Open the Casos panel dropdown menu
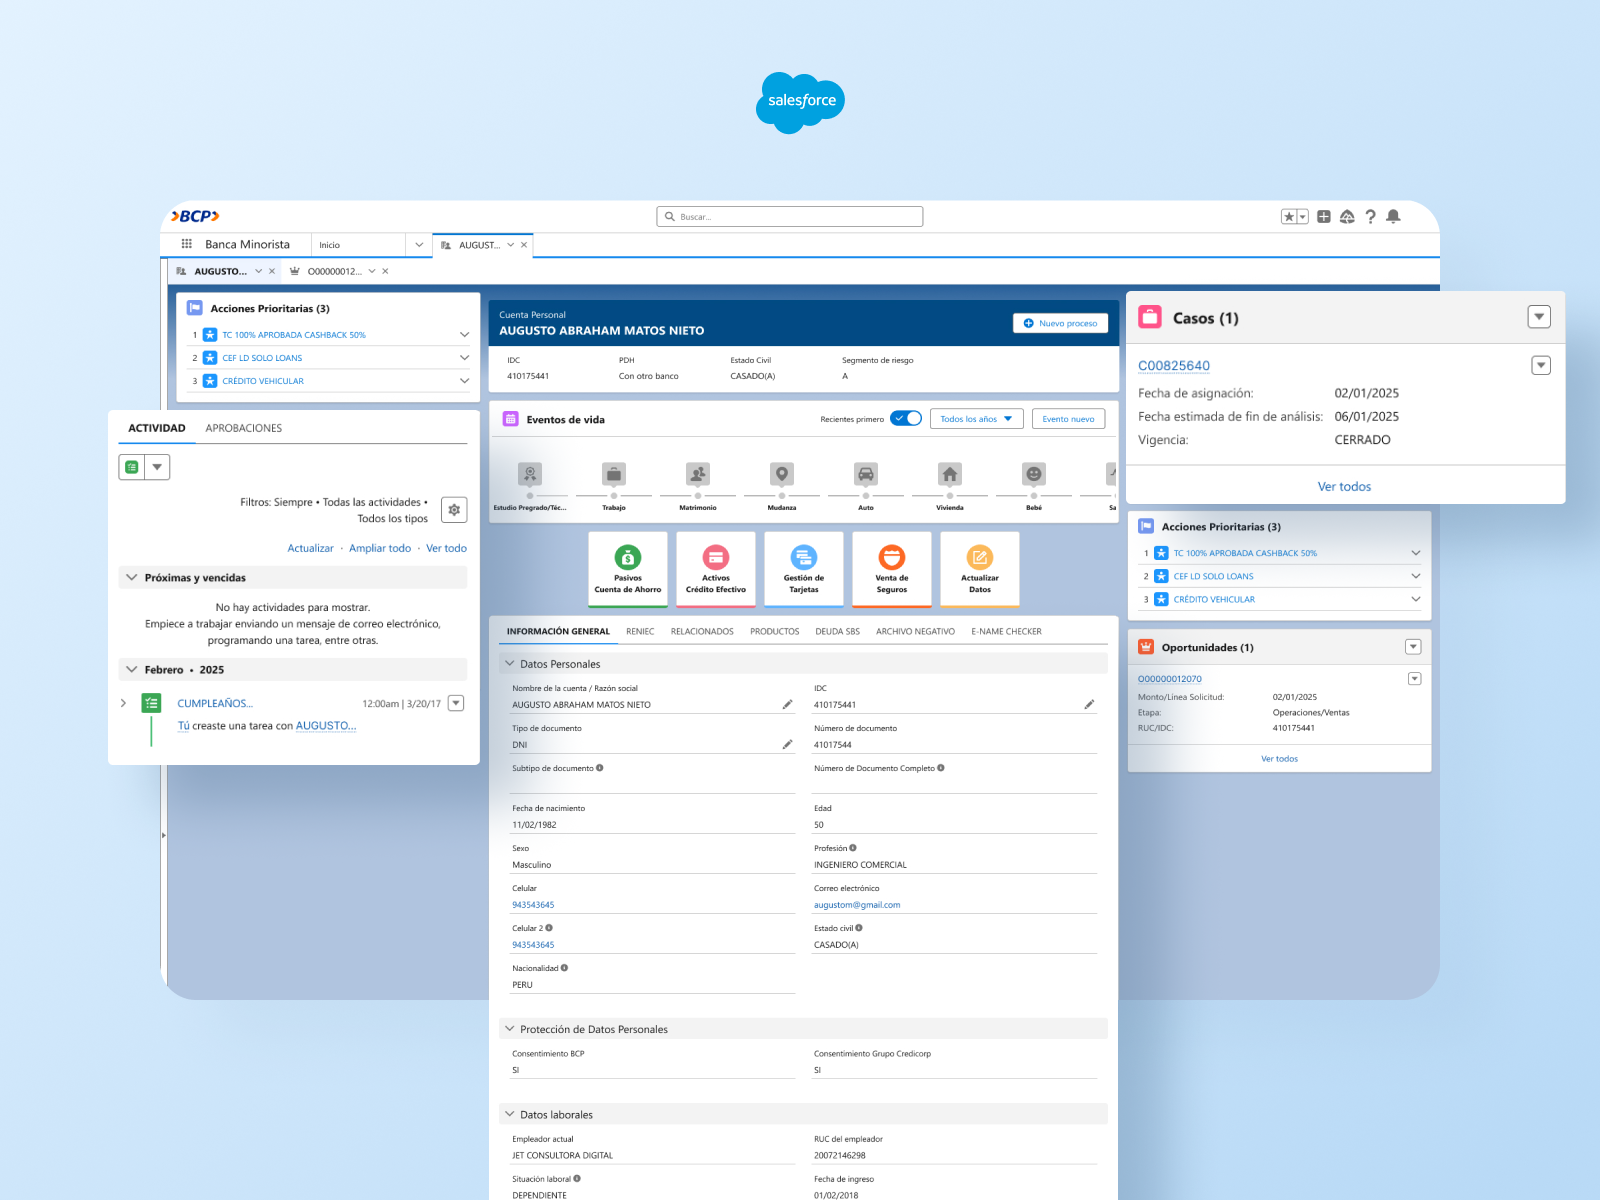 click(1539, 317)
